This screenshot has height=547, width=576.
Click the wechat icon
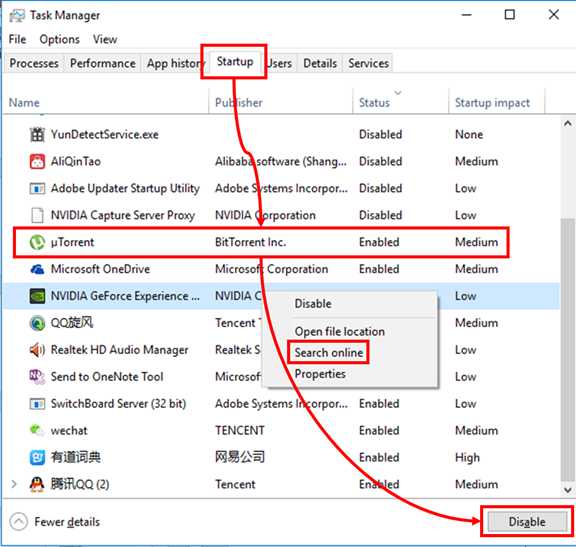(x=37, y=430)
